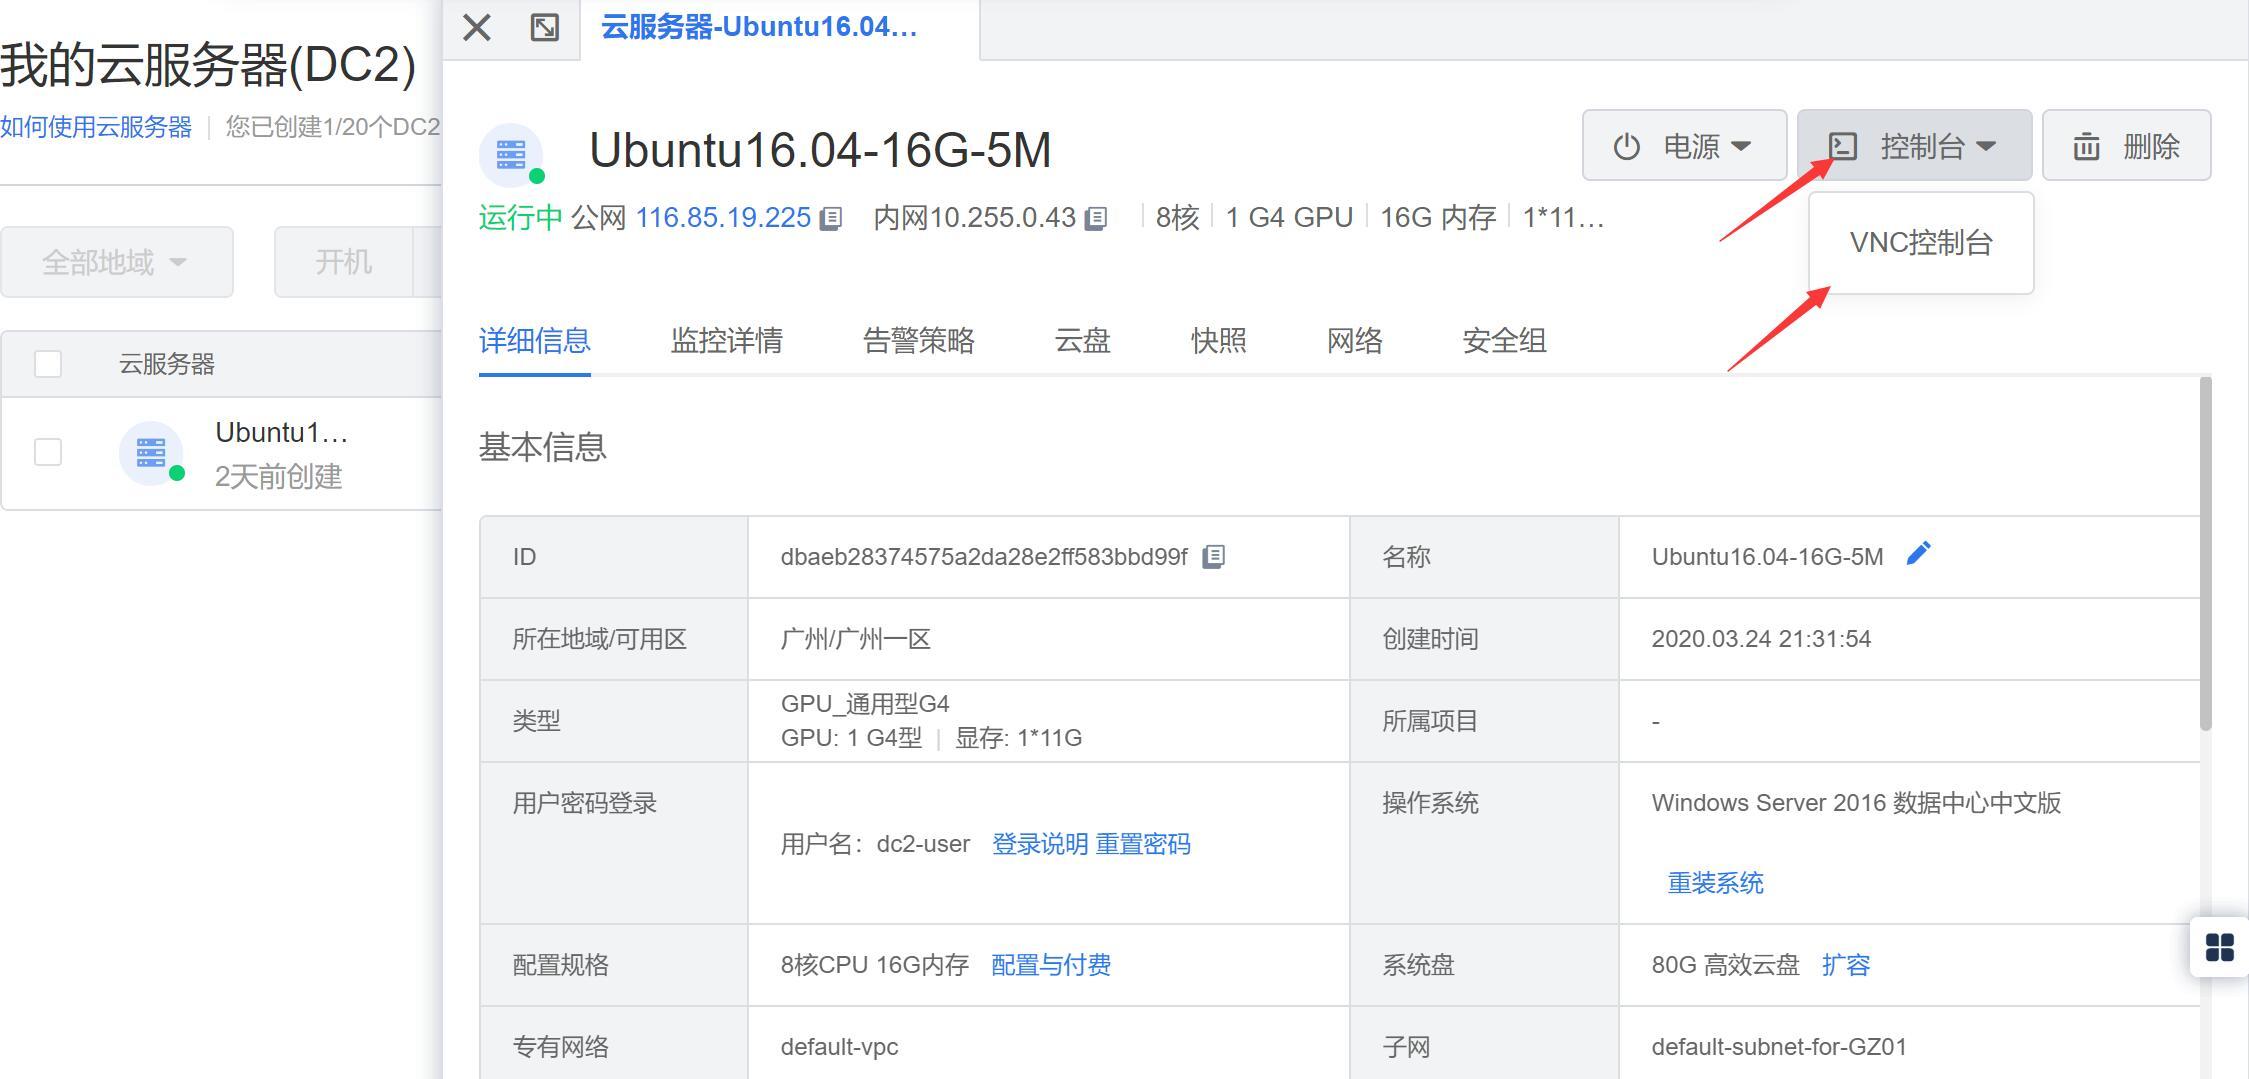Click the 运行中 running status text
The image size is (2249, 1079).
(521, 218)
